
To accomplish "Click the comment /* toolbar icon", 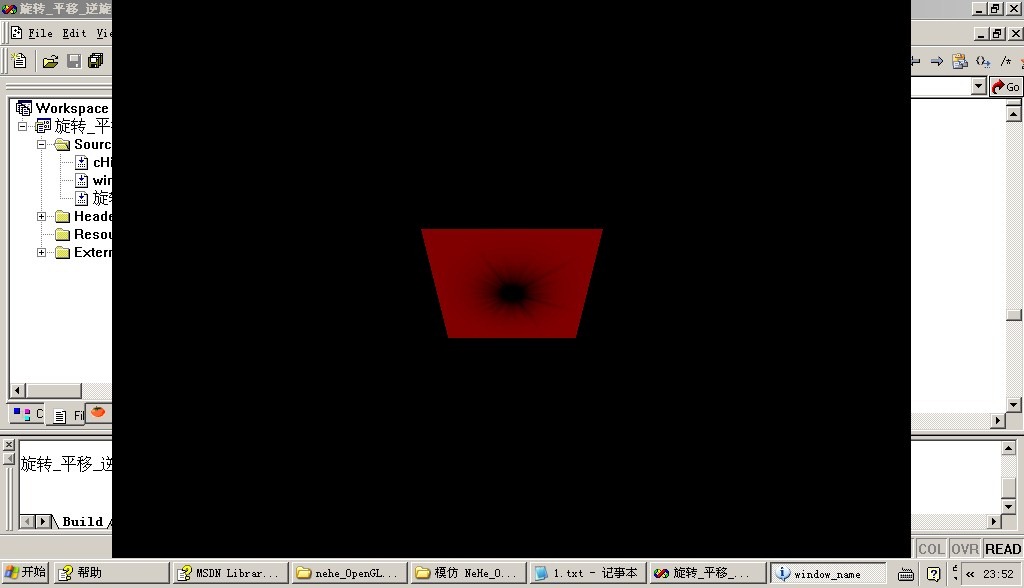I will coord(1006,61).
